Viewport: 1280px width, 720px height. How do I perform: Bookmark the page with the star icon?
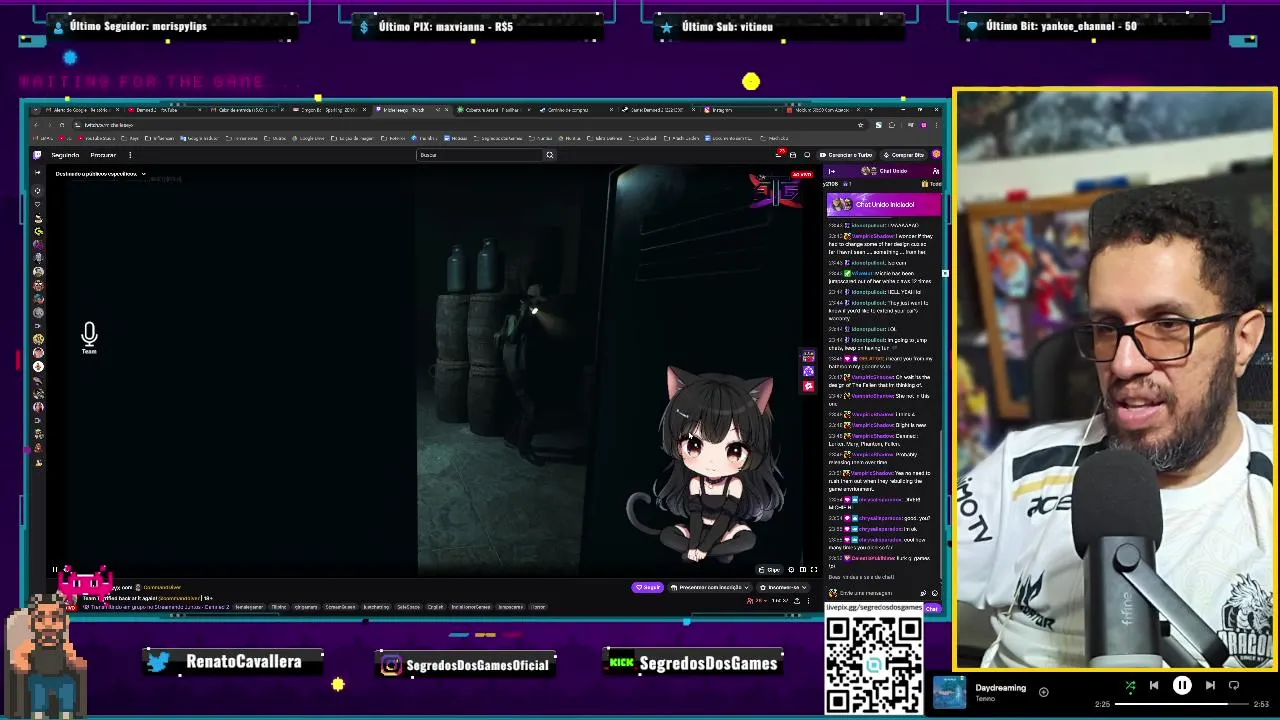point(860,125)
